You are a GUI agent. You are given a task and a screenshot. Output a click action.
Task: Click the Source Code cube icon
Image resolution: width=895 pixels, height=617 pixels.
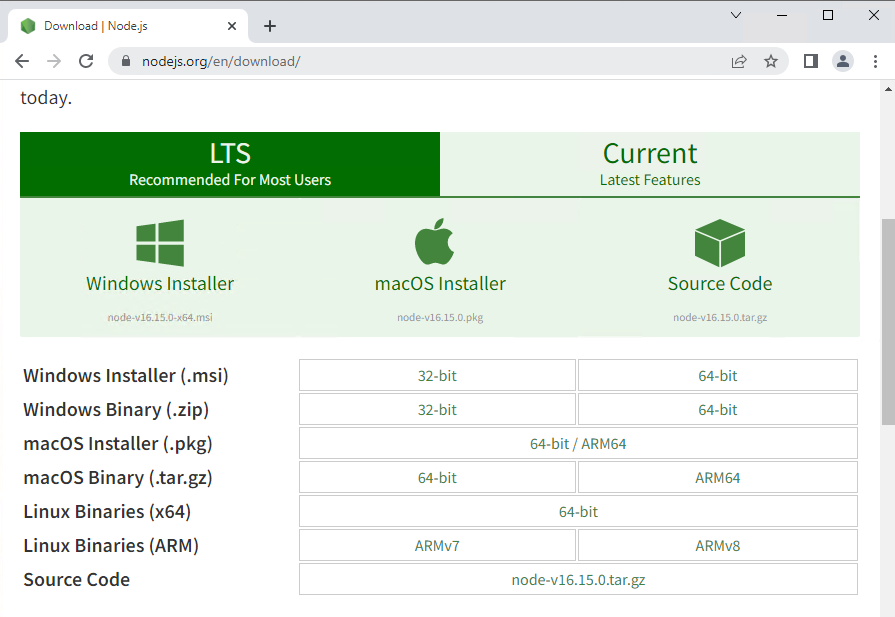(720, 243)
